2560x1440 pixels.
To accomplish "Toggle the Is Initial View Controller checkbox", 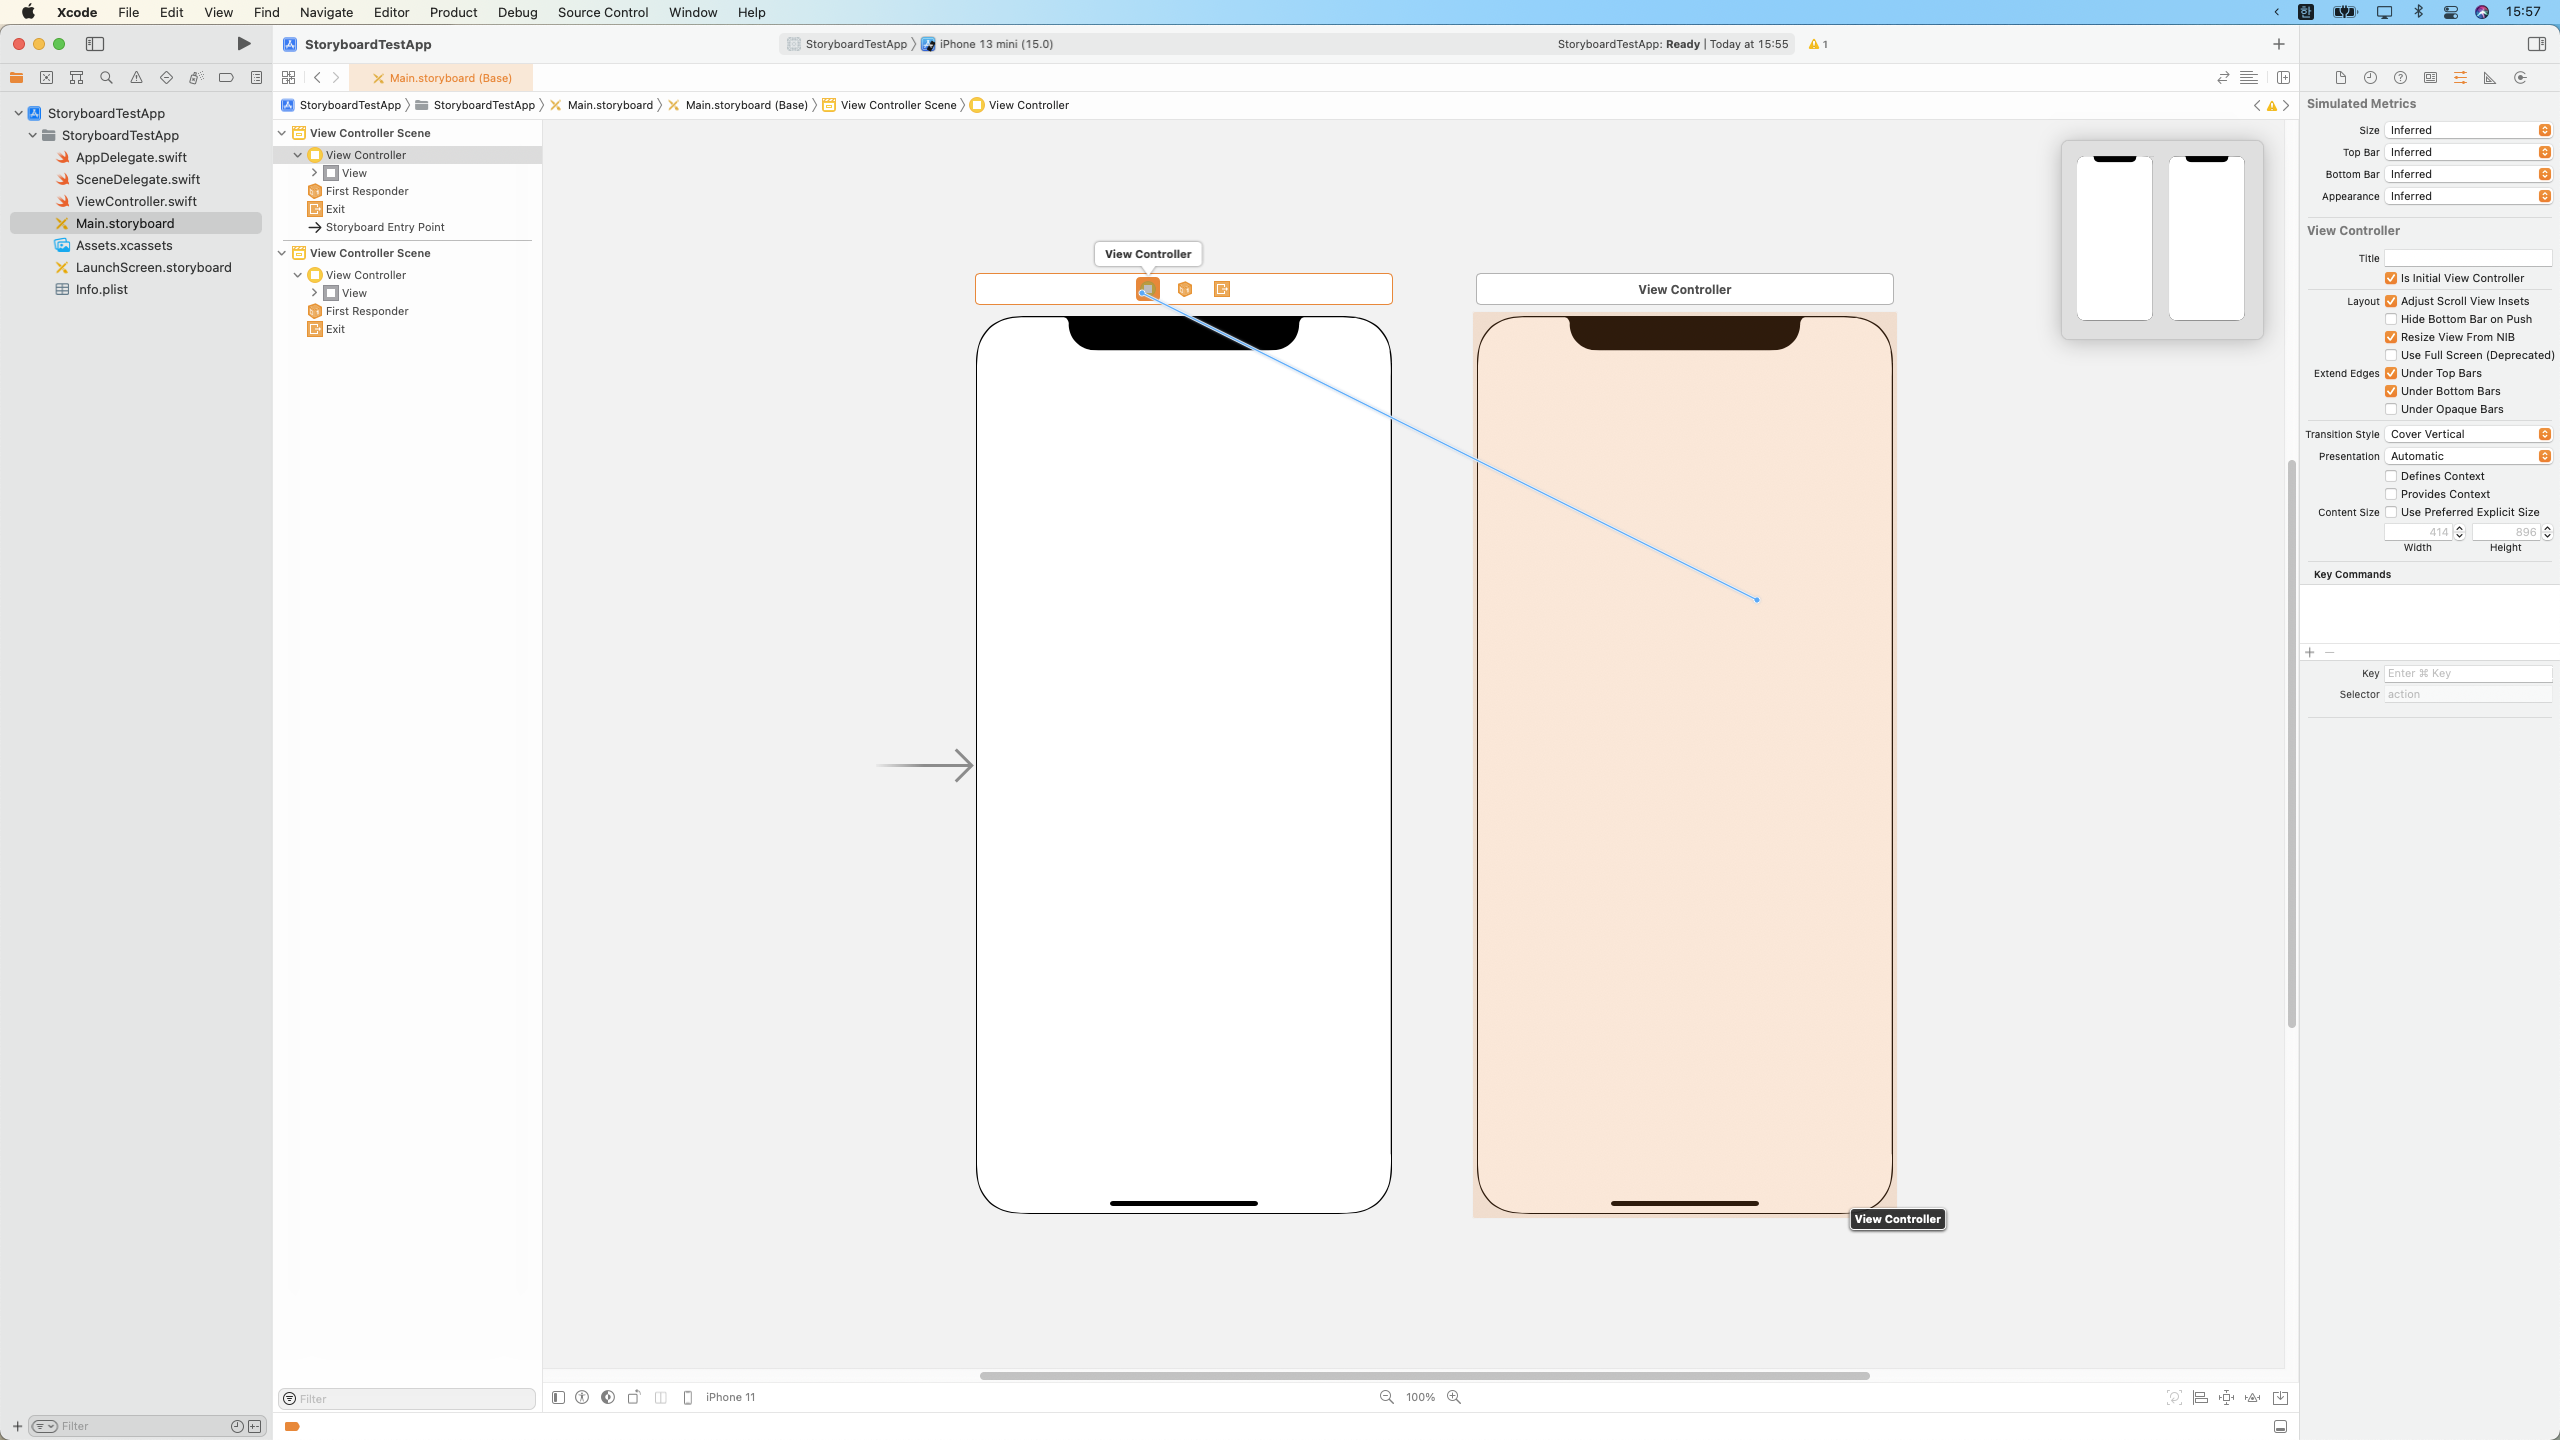I will click(2391, 278).
